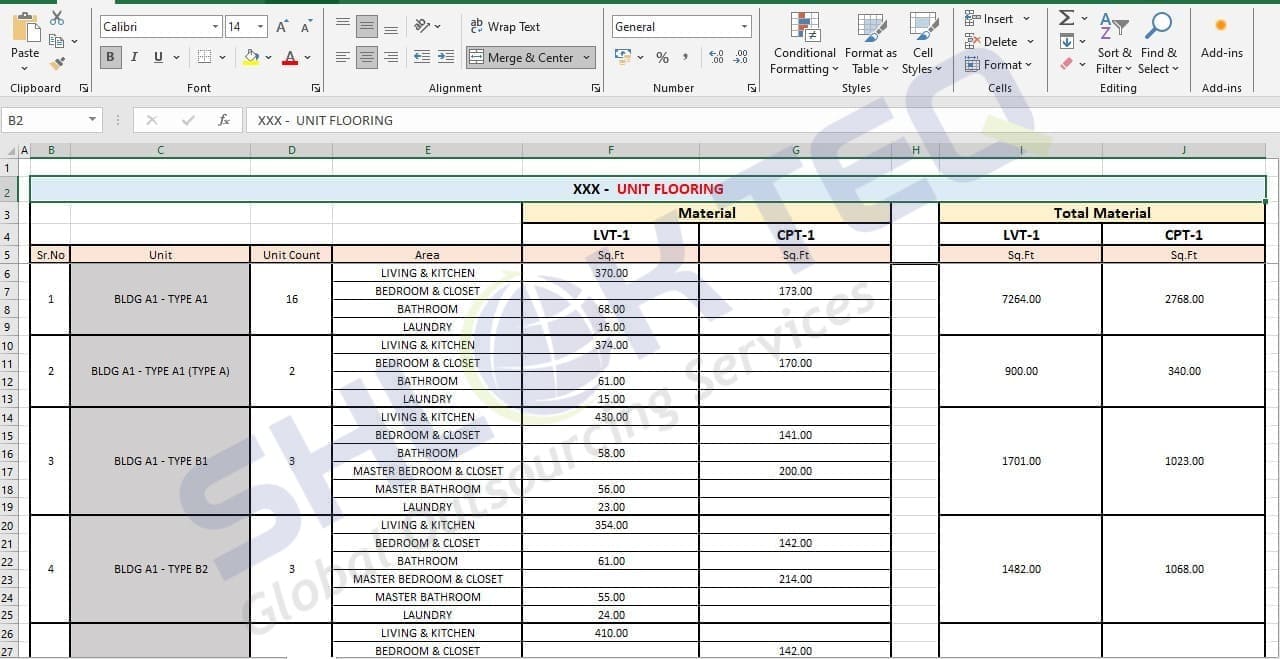Click the Insert Function fx icon
1280x659 pixels.
coord(224,120)
